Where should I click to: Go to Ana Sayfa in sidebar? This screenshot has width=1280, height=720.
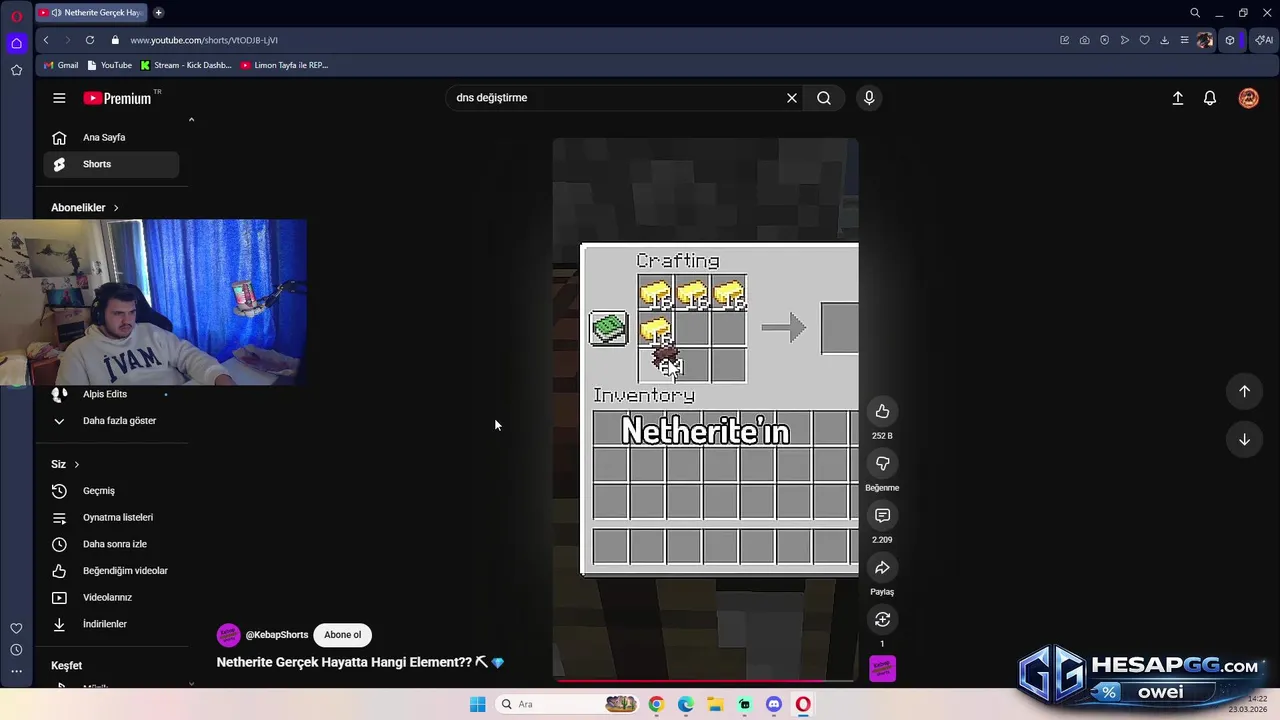[111, 138]
